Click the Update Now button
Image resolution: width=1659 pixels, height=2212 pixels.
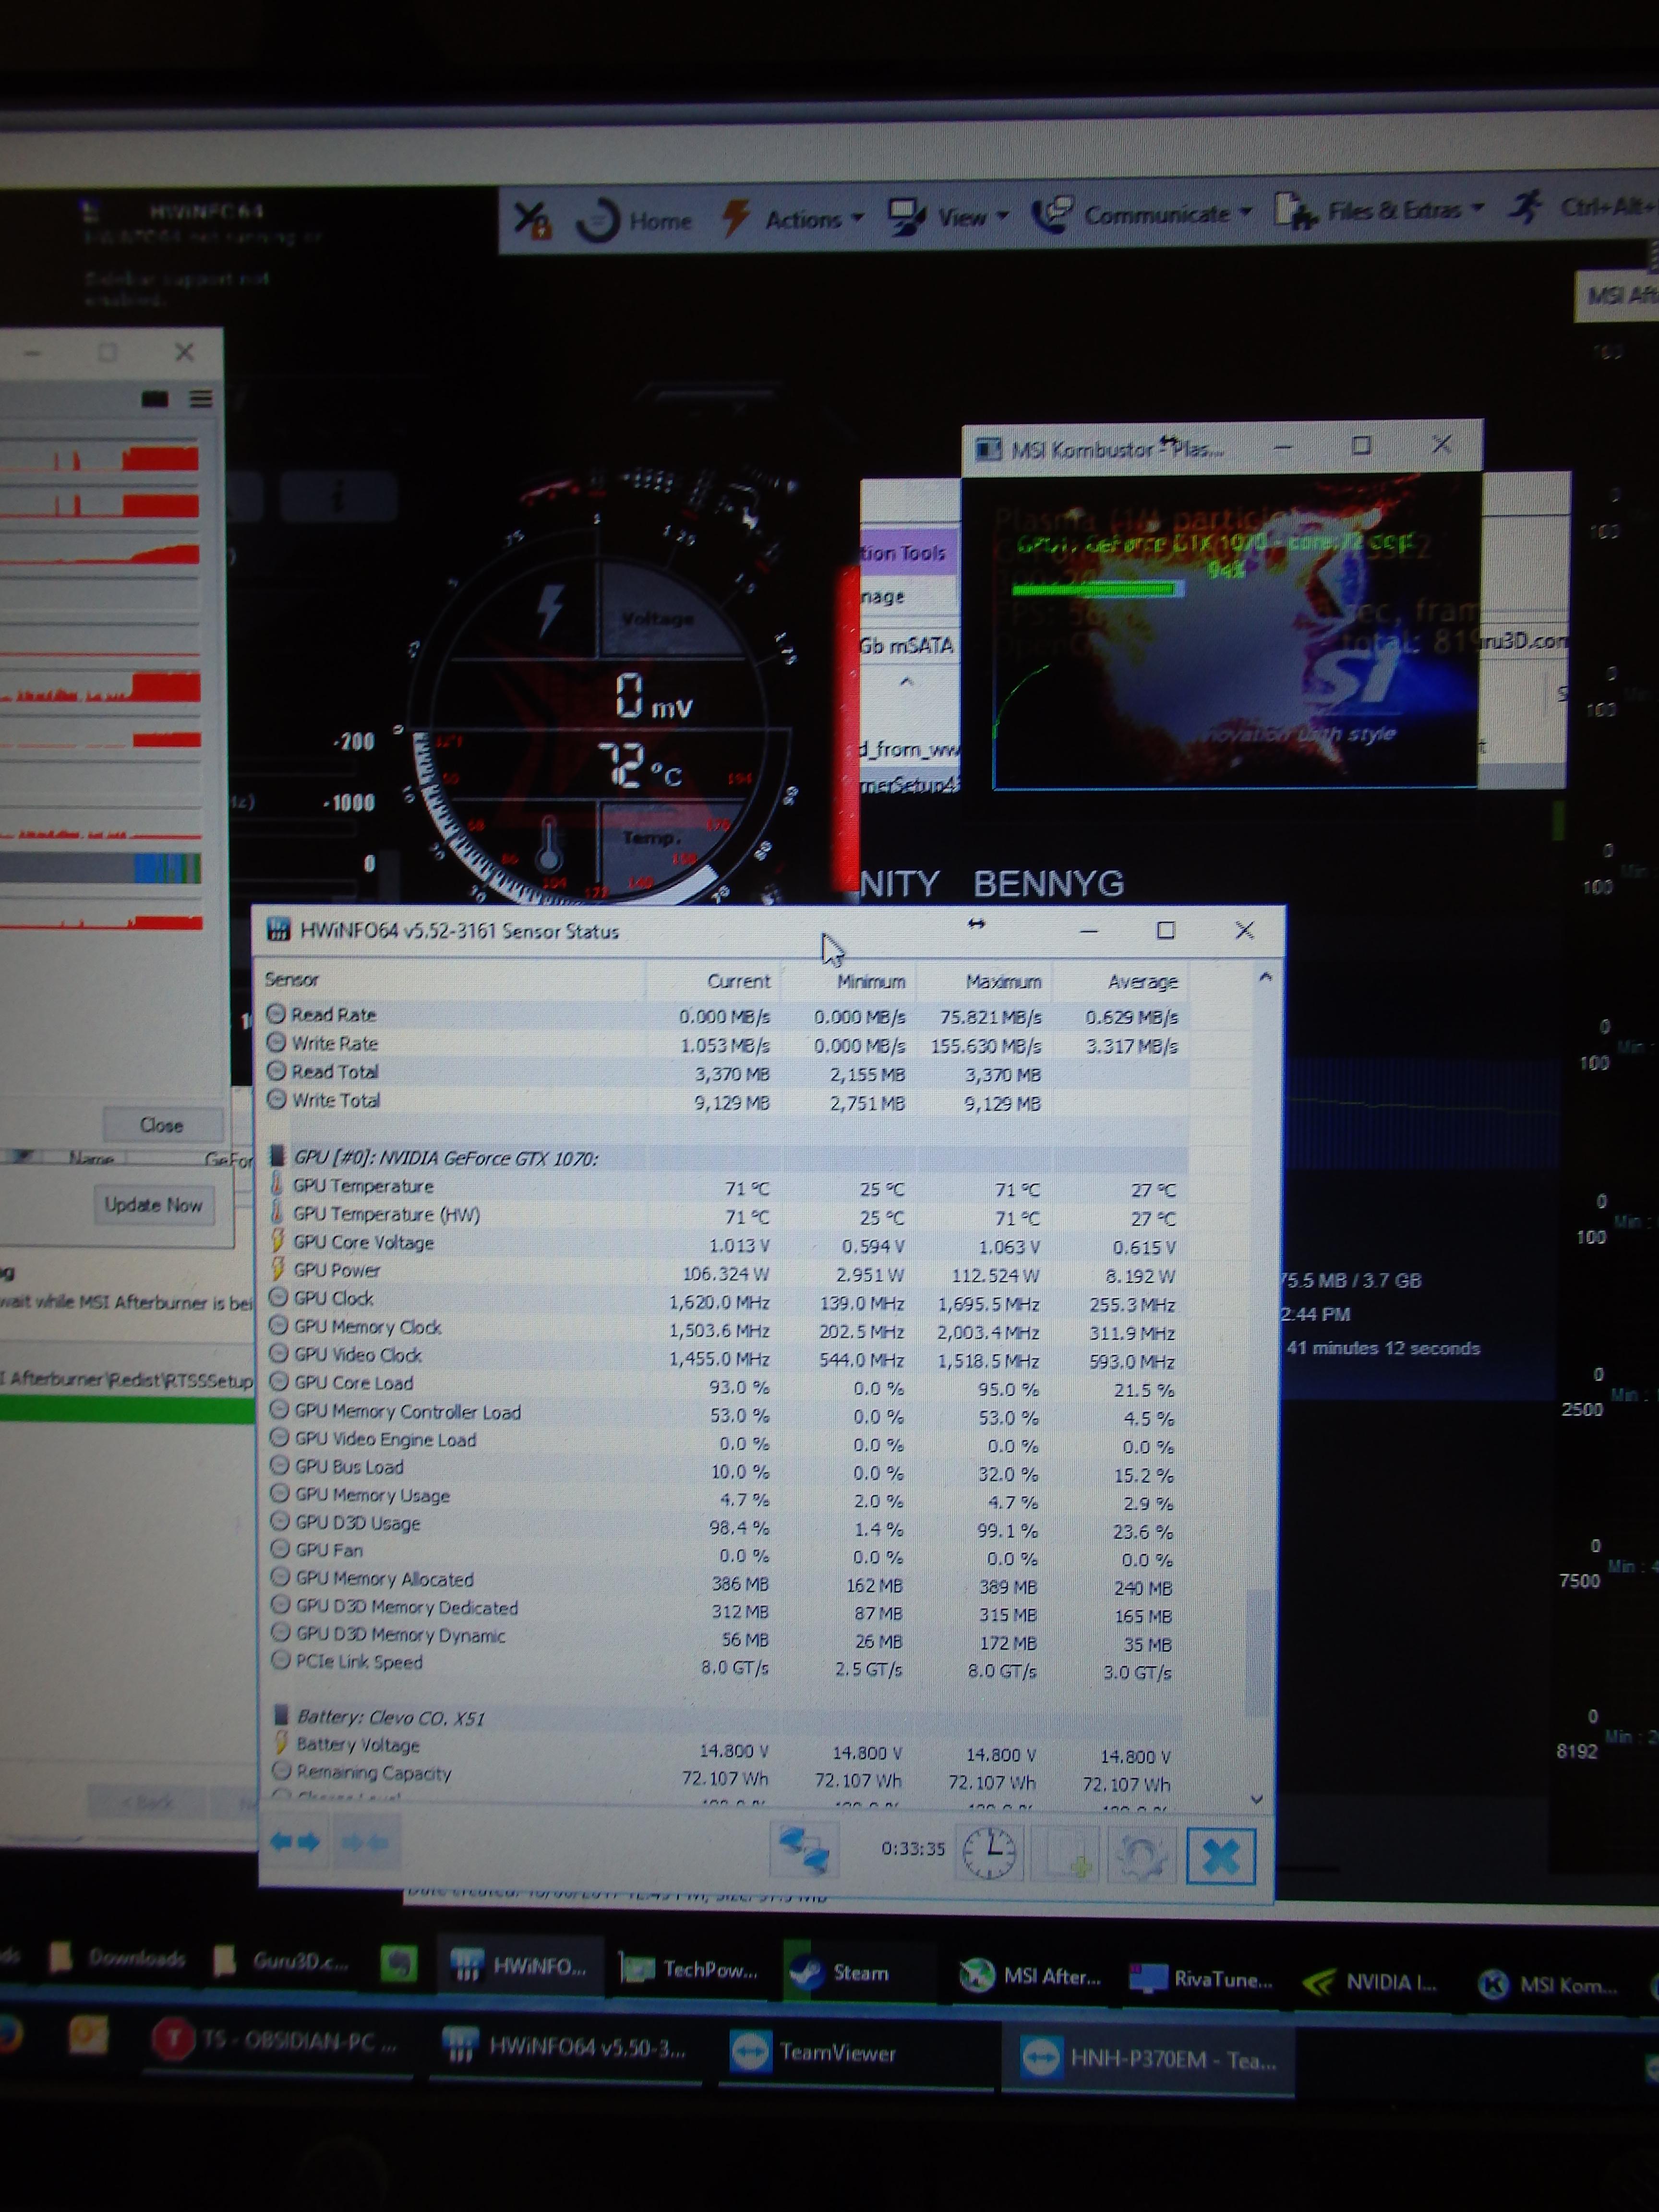(153, 1204)
